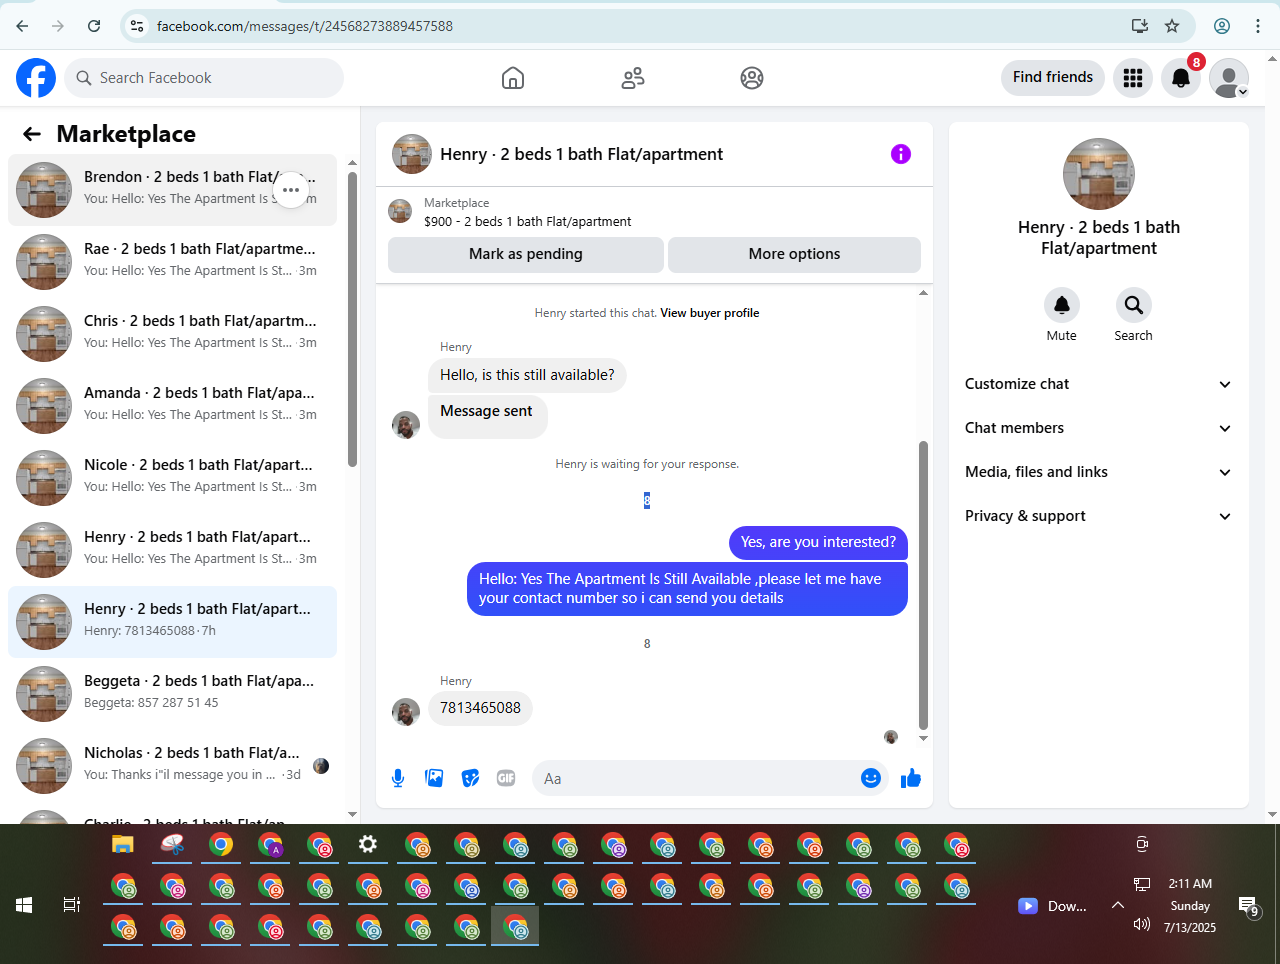Open the volume speaker icon in tray
Viewport: 1280px width, 964px height.
click(1142, 924)
